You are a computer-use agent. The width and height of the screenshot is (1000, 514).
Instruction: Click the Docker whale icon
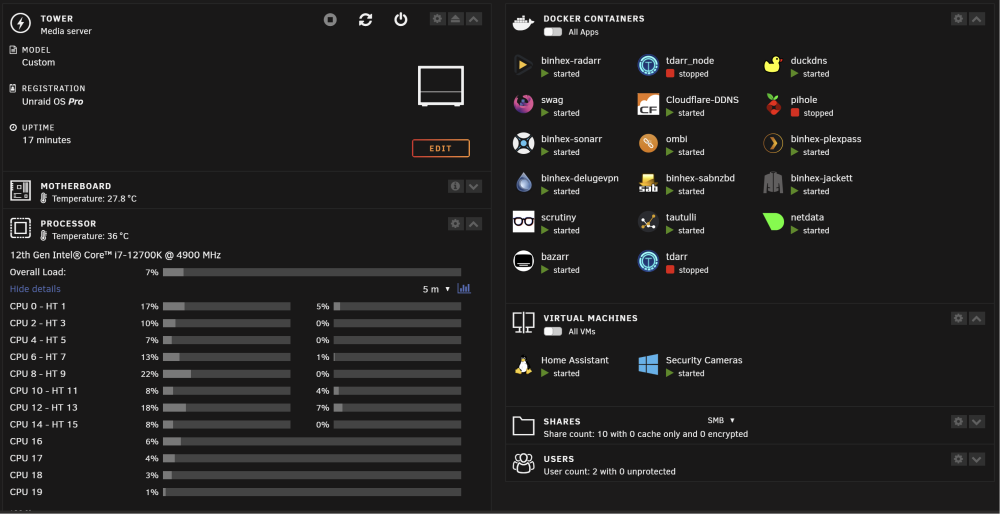523,24
